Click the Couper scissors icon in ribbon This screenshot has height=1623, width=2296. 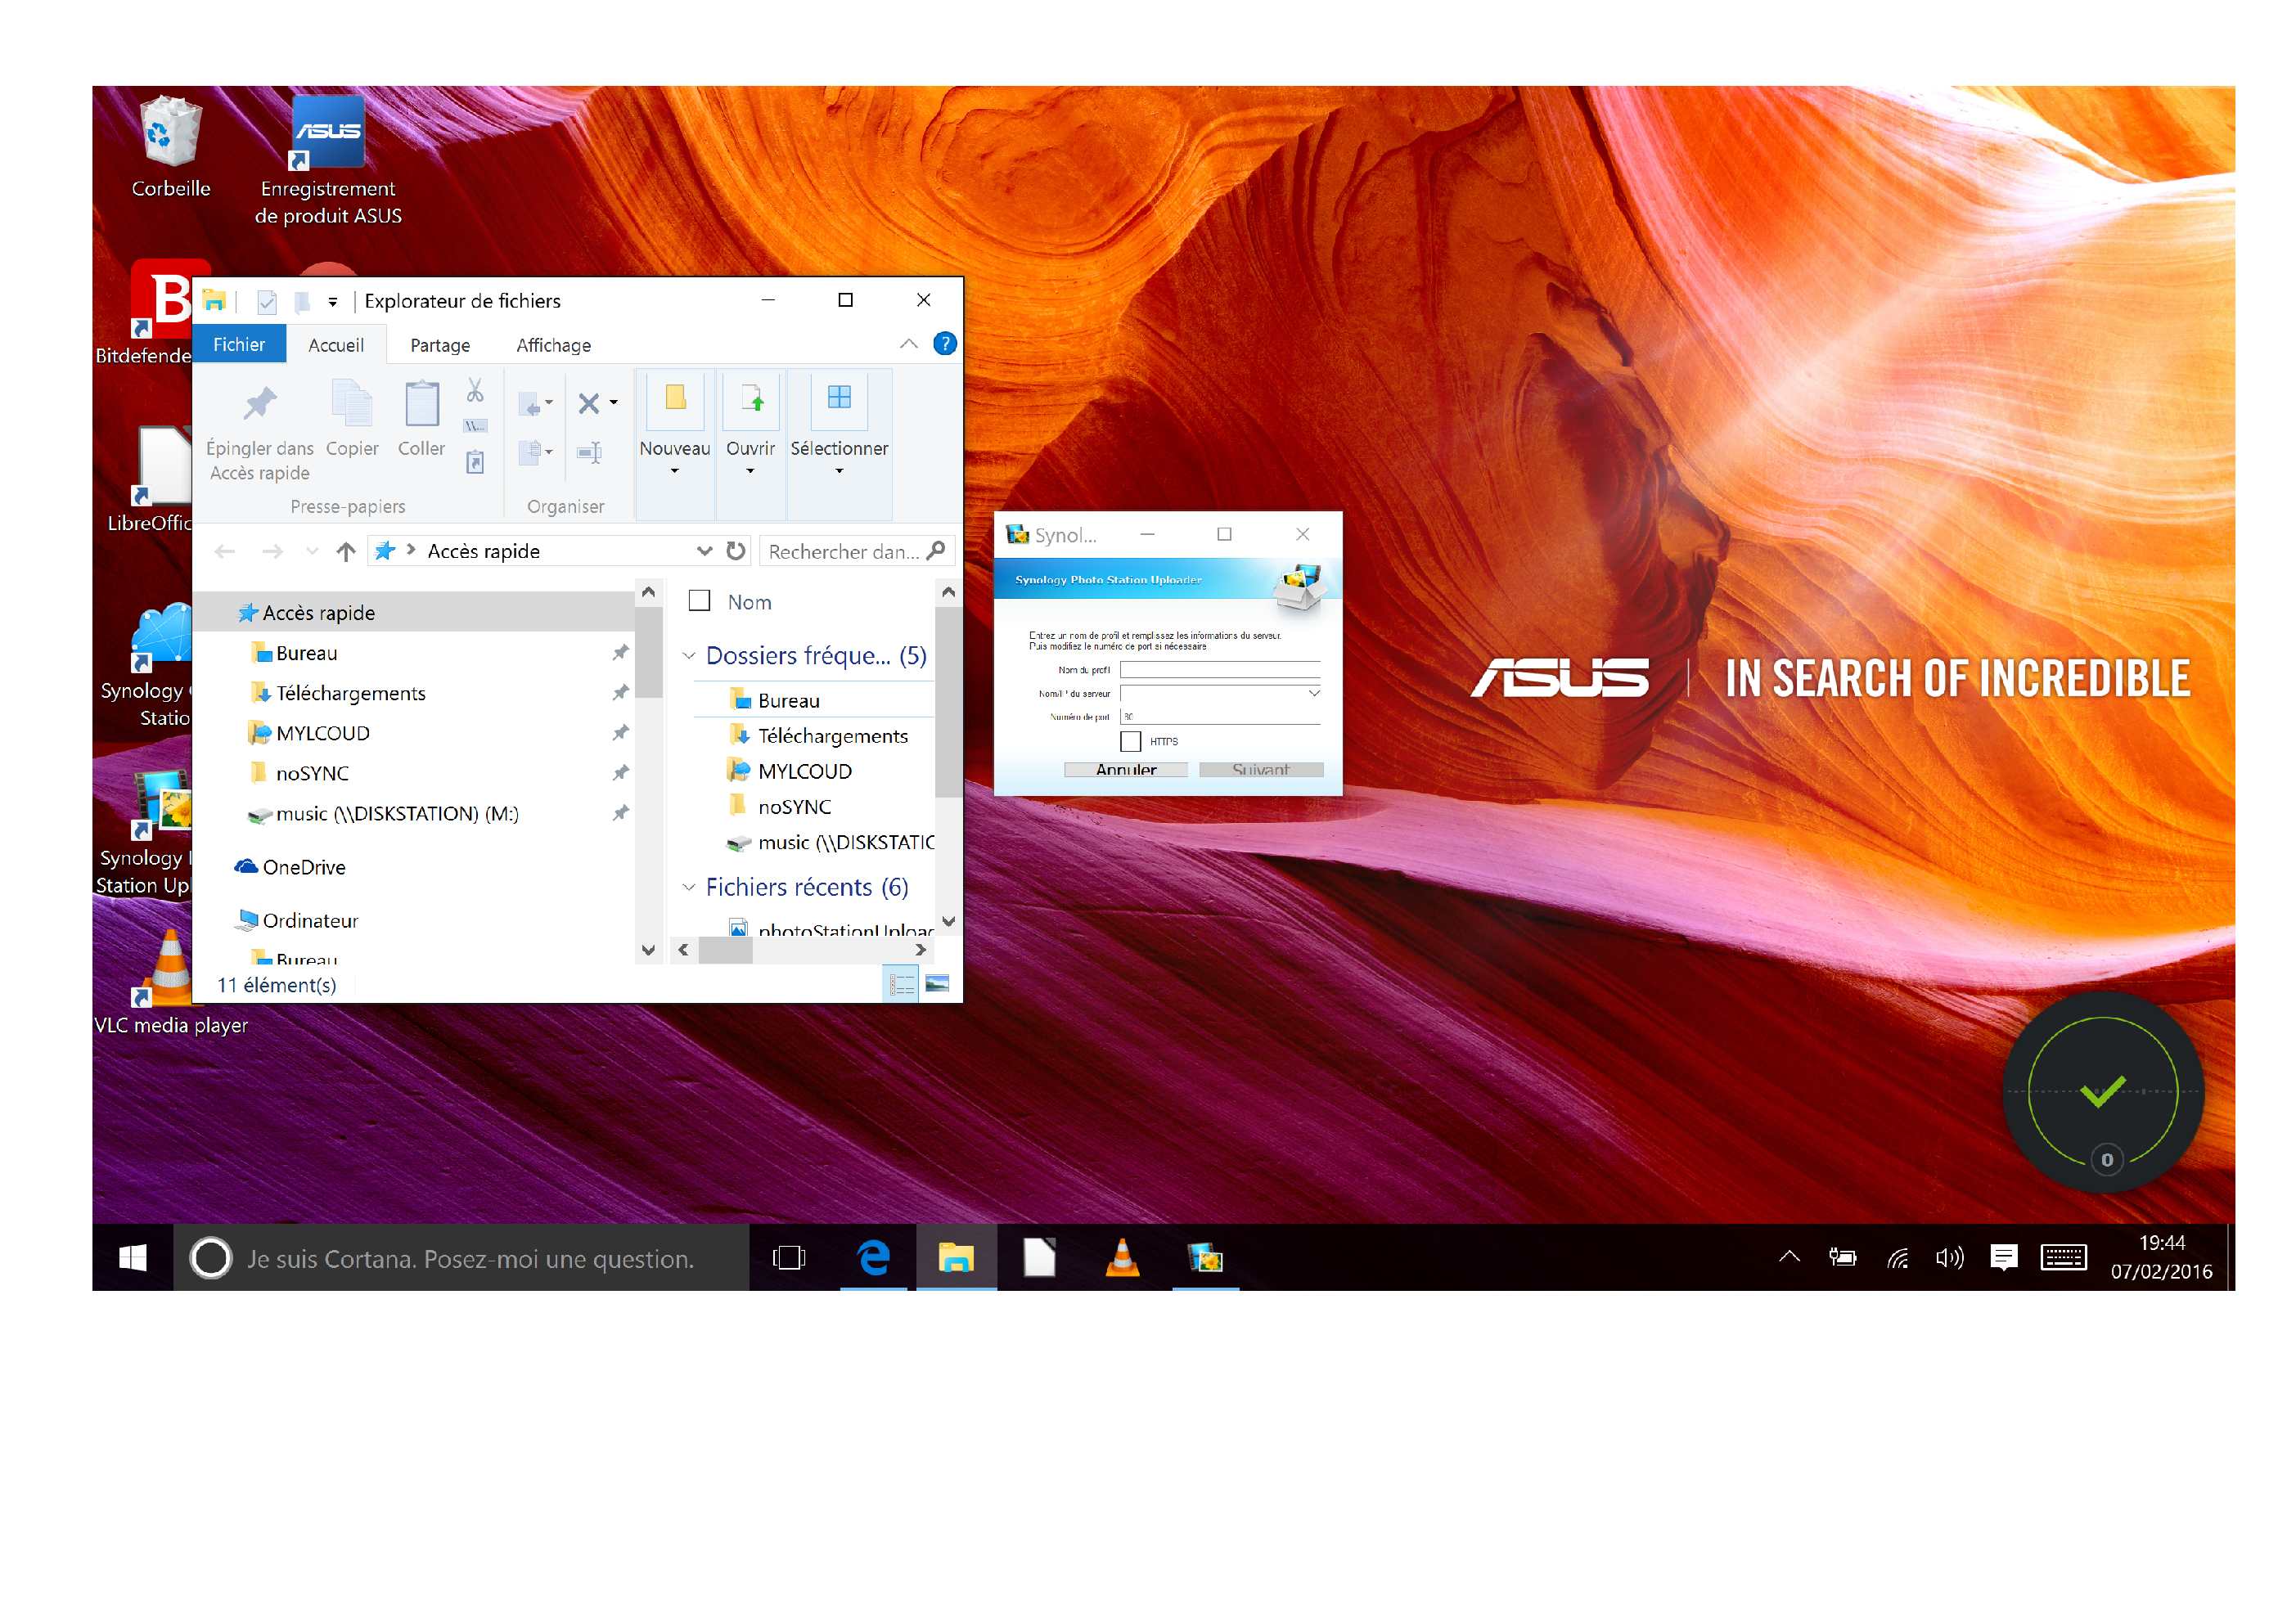point(475,390)
